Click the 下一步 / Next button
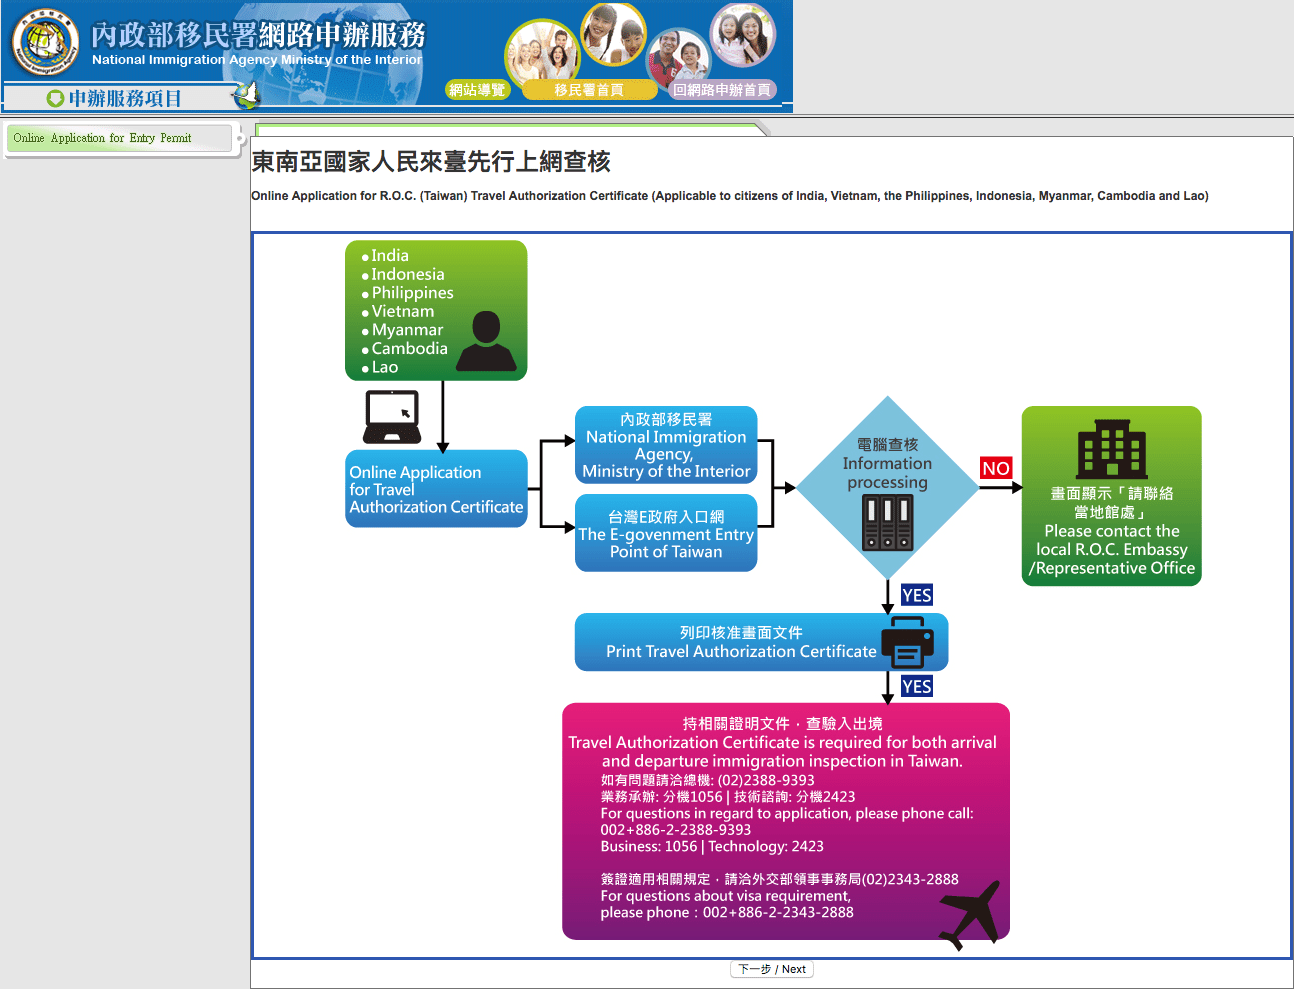This screenshot has width=1294, height=989. pyautogui.click(x=772, y=969)
